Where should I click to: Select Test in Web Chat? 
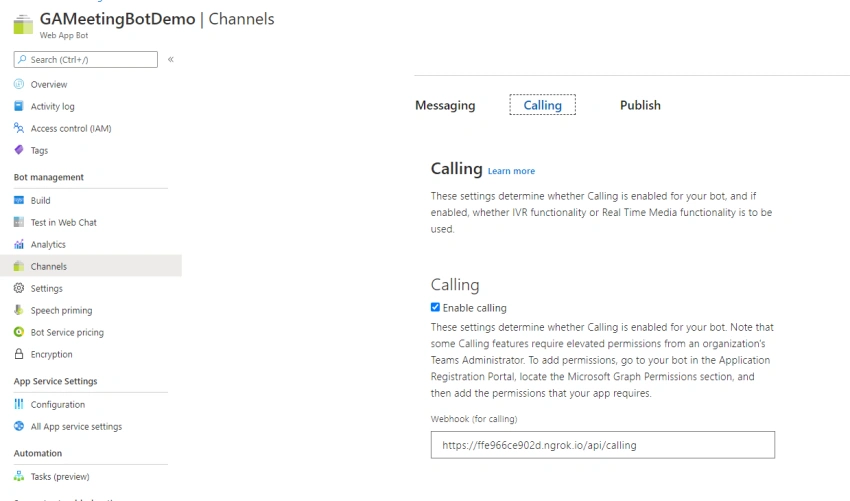[63, 222]
